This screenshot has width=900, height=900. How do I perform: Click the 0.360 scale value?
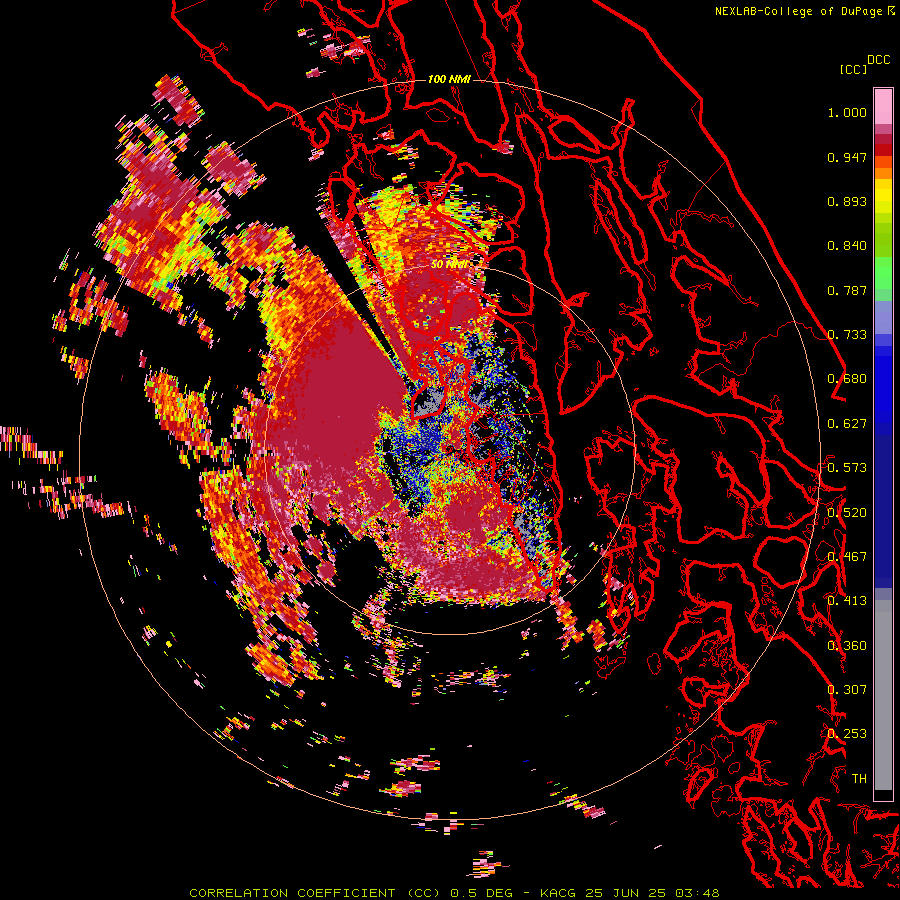point(847,645)
